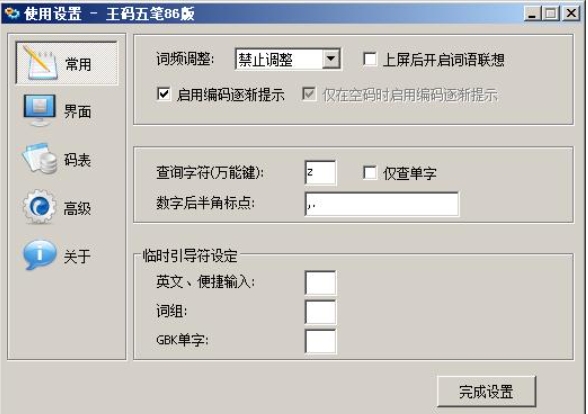Click the 英文、便捷输入 input box

coord(321,283)
